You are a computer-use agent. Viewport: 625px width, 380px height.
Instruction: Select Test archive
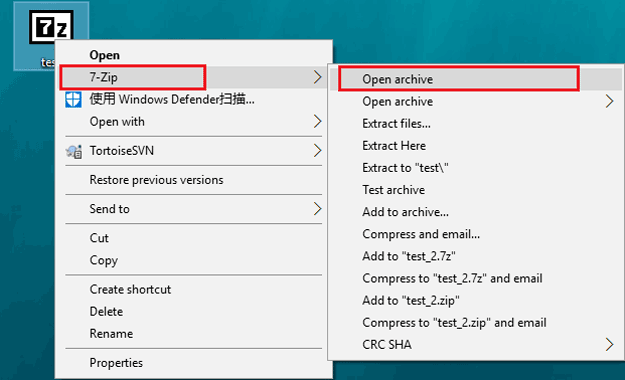coord(393,190)
